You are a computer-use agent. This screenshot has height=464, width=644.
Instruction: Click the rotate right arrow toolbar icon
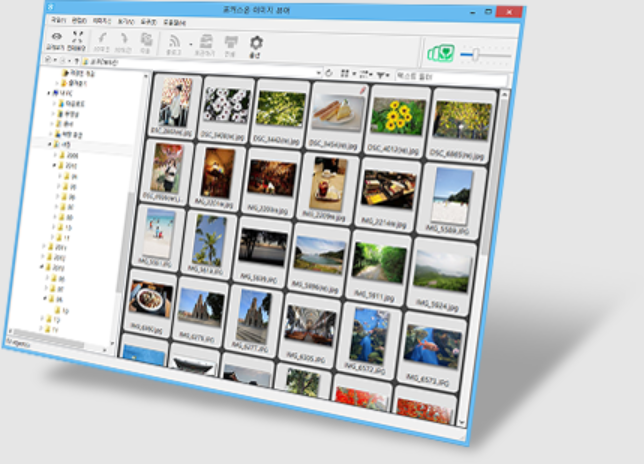click(124, 39)
